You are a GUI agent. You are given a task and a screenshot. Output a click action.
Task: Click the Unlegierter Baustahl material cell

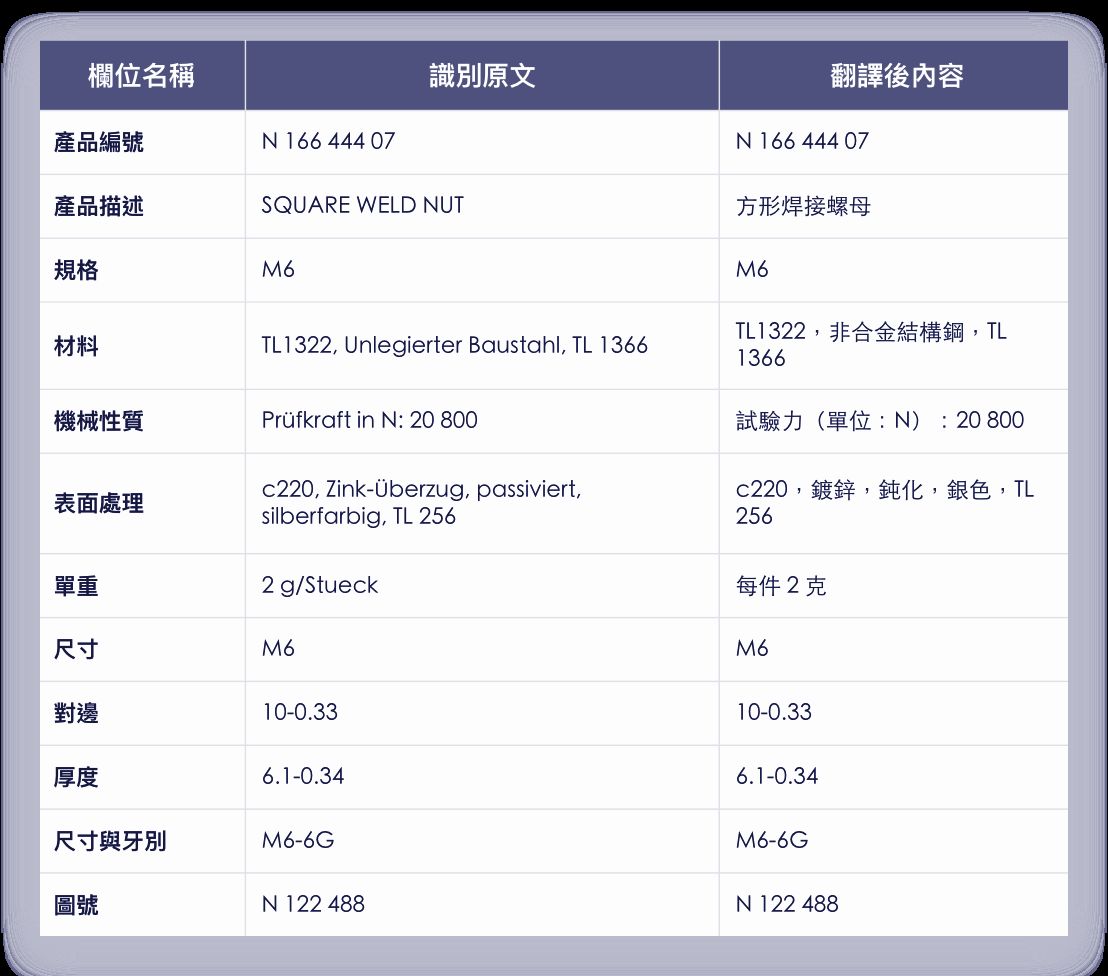click(x=482, y=346)
